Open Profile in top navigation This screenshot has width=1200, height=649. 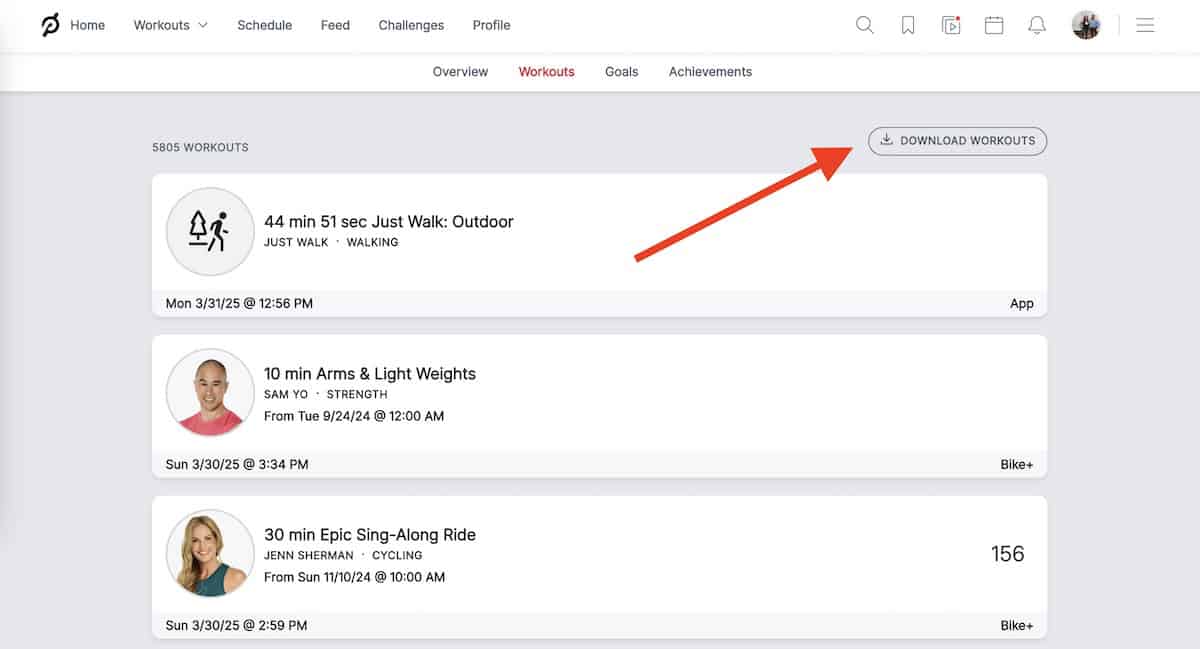click(x=491, y=25)
